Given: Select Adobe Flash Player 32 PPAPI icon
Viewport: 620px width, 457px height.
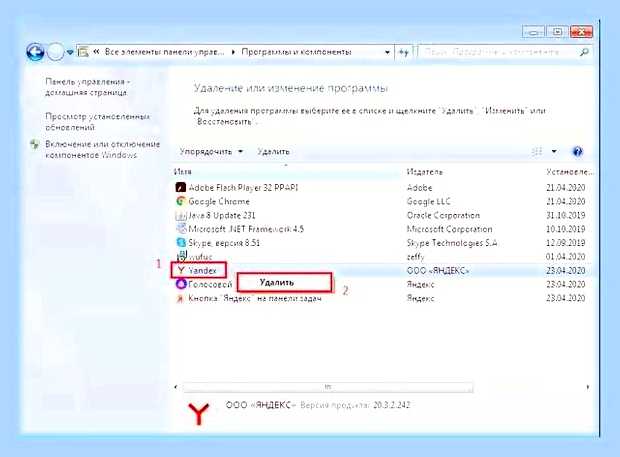Looking at the screenshot, I should point(181,187).
